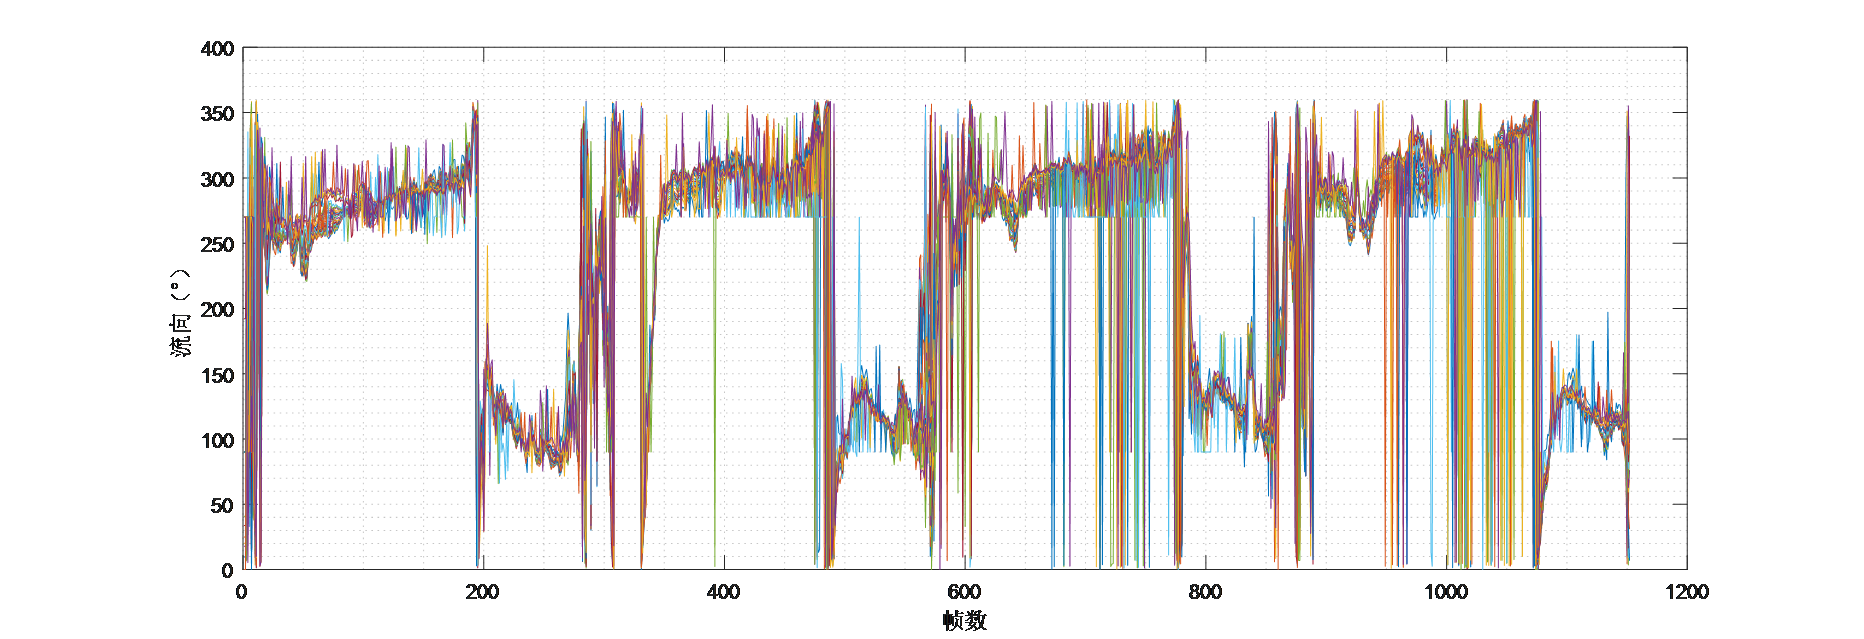This screenshot has width=1864, height=639.
Task: Click x-axis tick label 400
Action: [x=724, y=592]
